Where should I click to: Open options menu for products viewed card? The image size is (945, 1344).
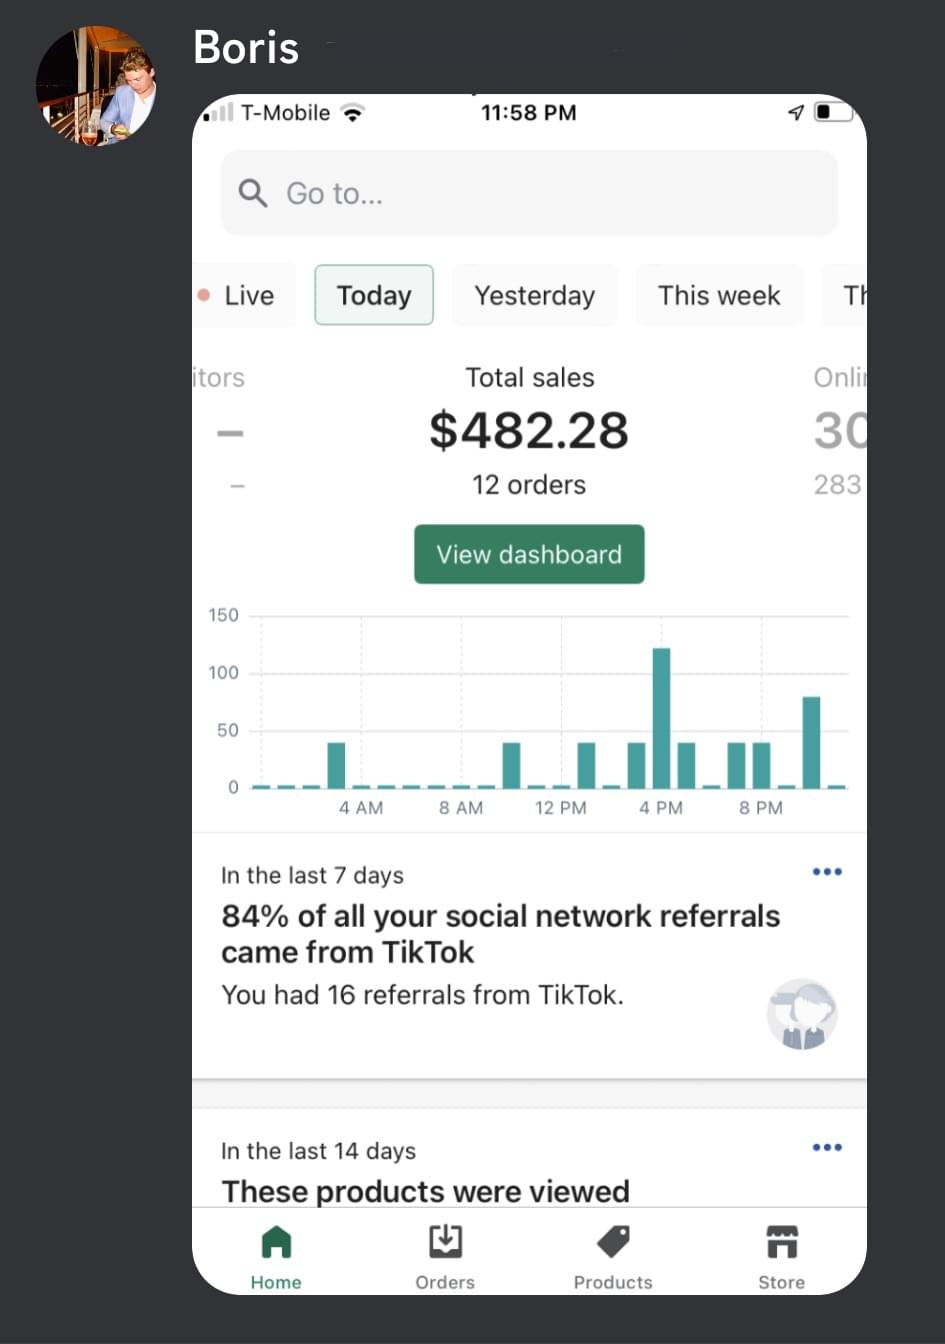coord(827,1147)
